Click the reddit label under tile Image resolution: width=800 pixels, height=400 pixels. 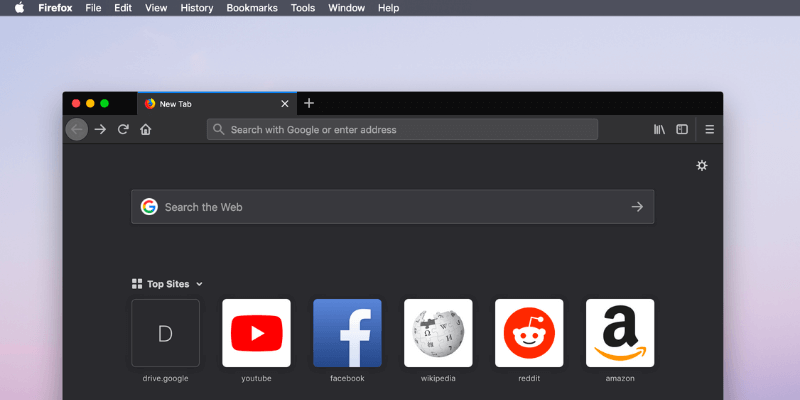click(x=529, y=379)
